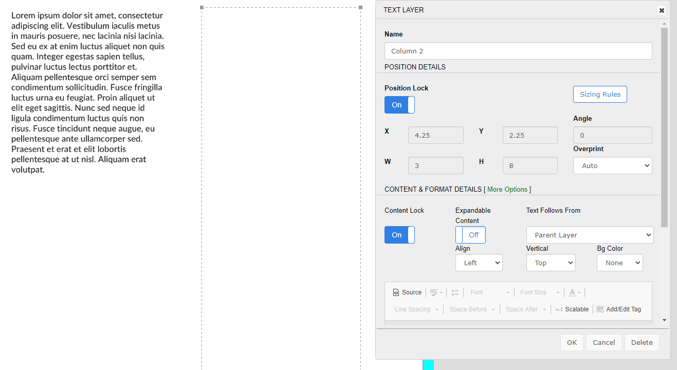Screen dimensions: 677x370
Task: Click the Cancel button
Action: coord(604,342)
